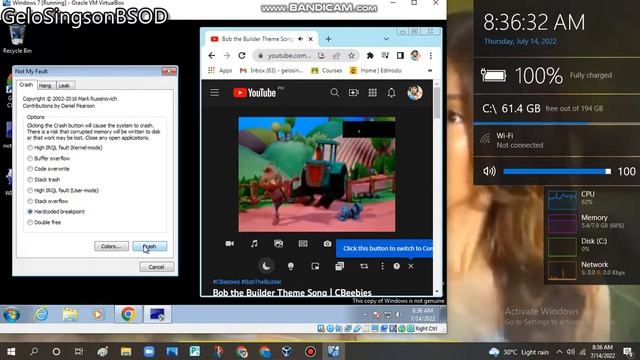Expand the hidden bookmarks overflow chevron
The height and width of the screenshot is (360, 640).
(430, 71)
